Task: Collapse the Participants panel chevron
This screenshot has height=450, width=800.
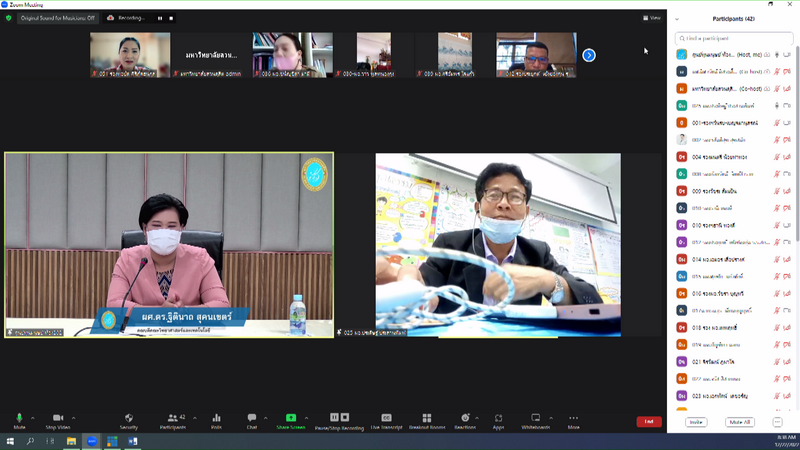Action: coord(677,19)
